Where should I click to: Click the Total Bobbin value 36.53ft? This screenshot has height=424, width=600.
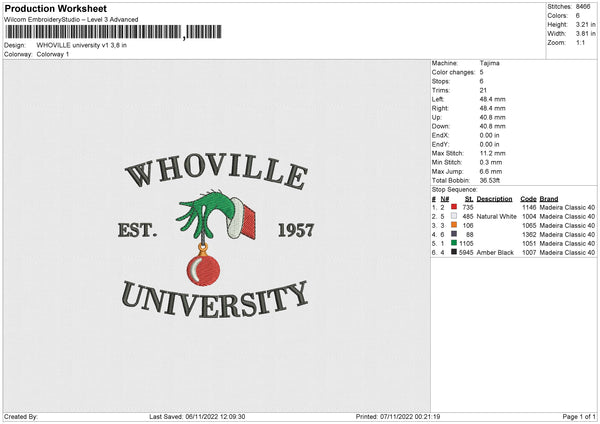click(x=490, y=180)
